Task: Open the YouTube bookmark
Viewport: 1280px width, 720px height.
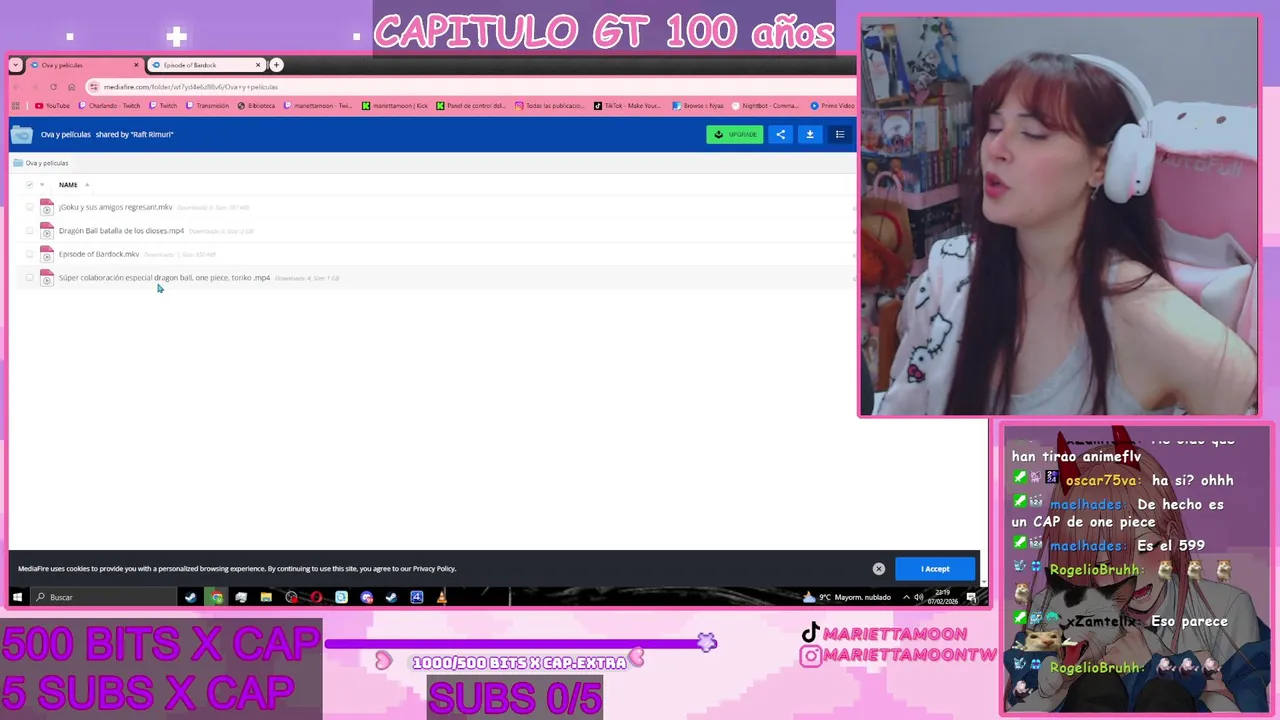Action: (52, 105)
